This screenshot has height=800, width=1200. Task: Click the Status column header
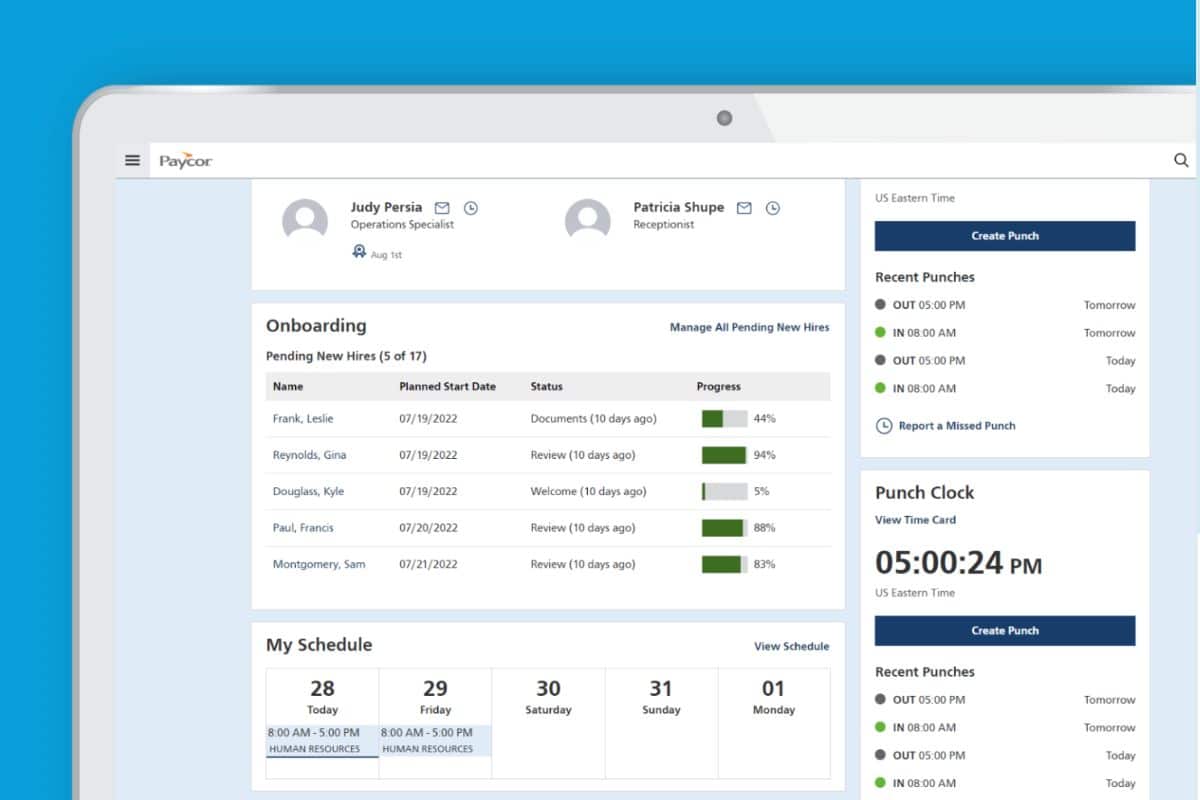coord(546,386)
